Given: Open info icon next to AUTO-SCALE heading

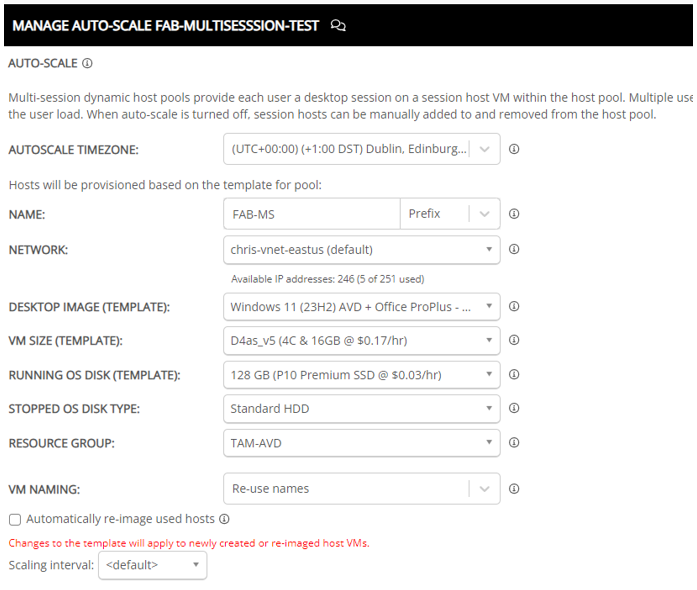Looking at the screenshot, I should (x=88, y=64).
